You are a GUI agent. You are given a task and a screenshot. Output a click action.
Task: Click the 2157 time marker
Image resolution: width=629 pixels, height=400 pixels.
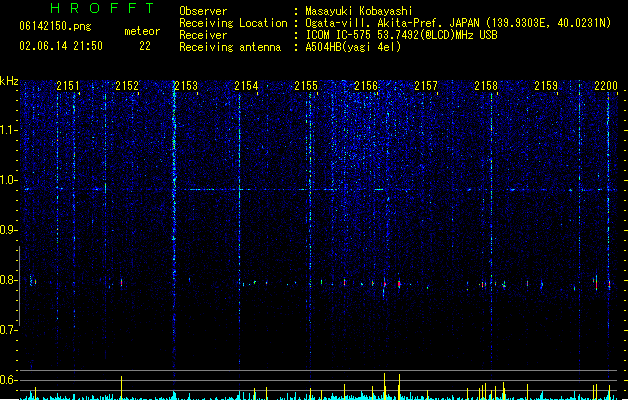click(426, 86)
